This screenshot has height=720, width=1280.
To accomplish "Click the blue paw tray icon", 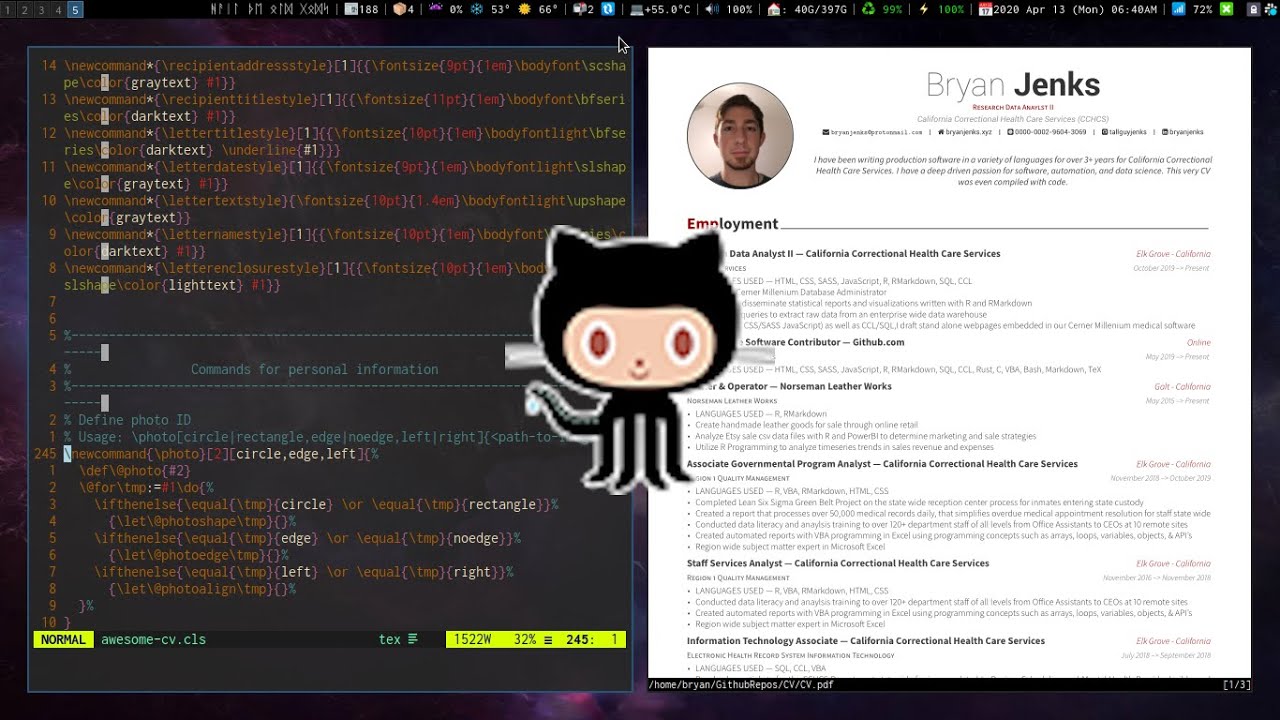I will coord(1270,9).
